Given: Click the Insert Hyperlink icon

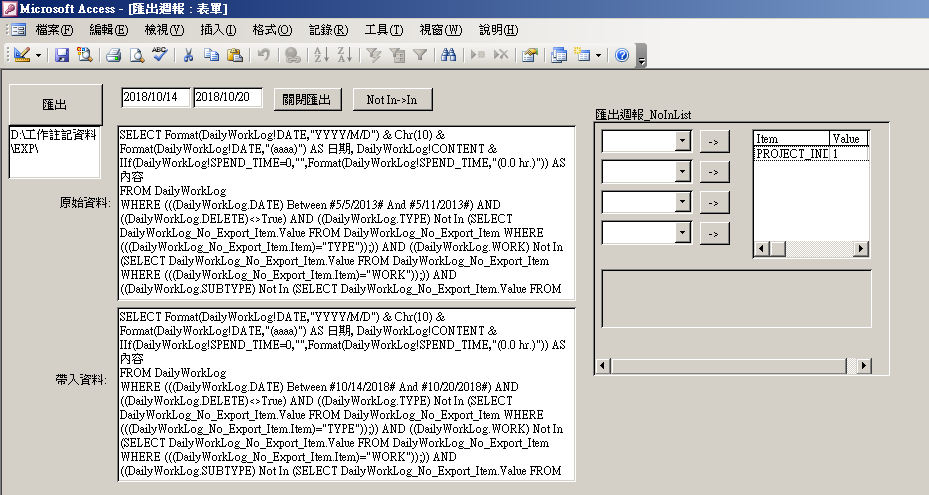Looking at the screenshot, I should click(292, 55).
